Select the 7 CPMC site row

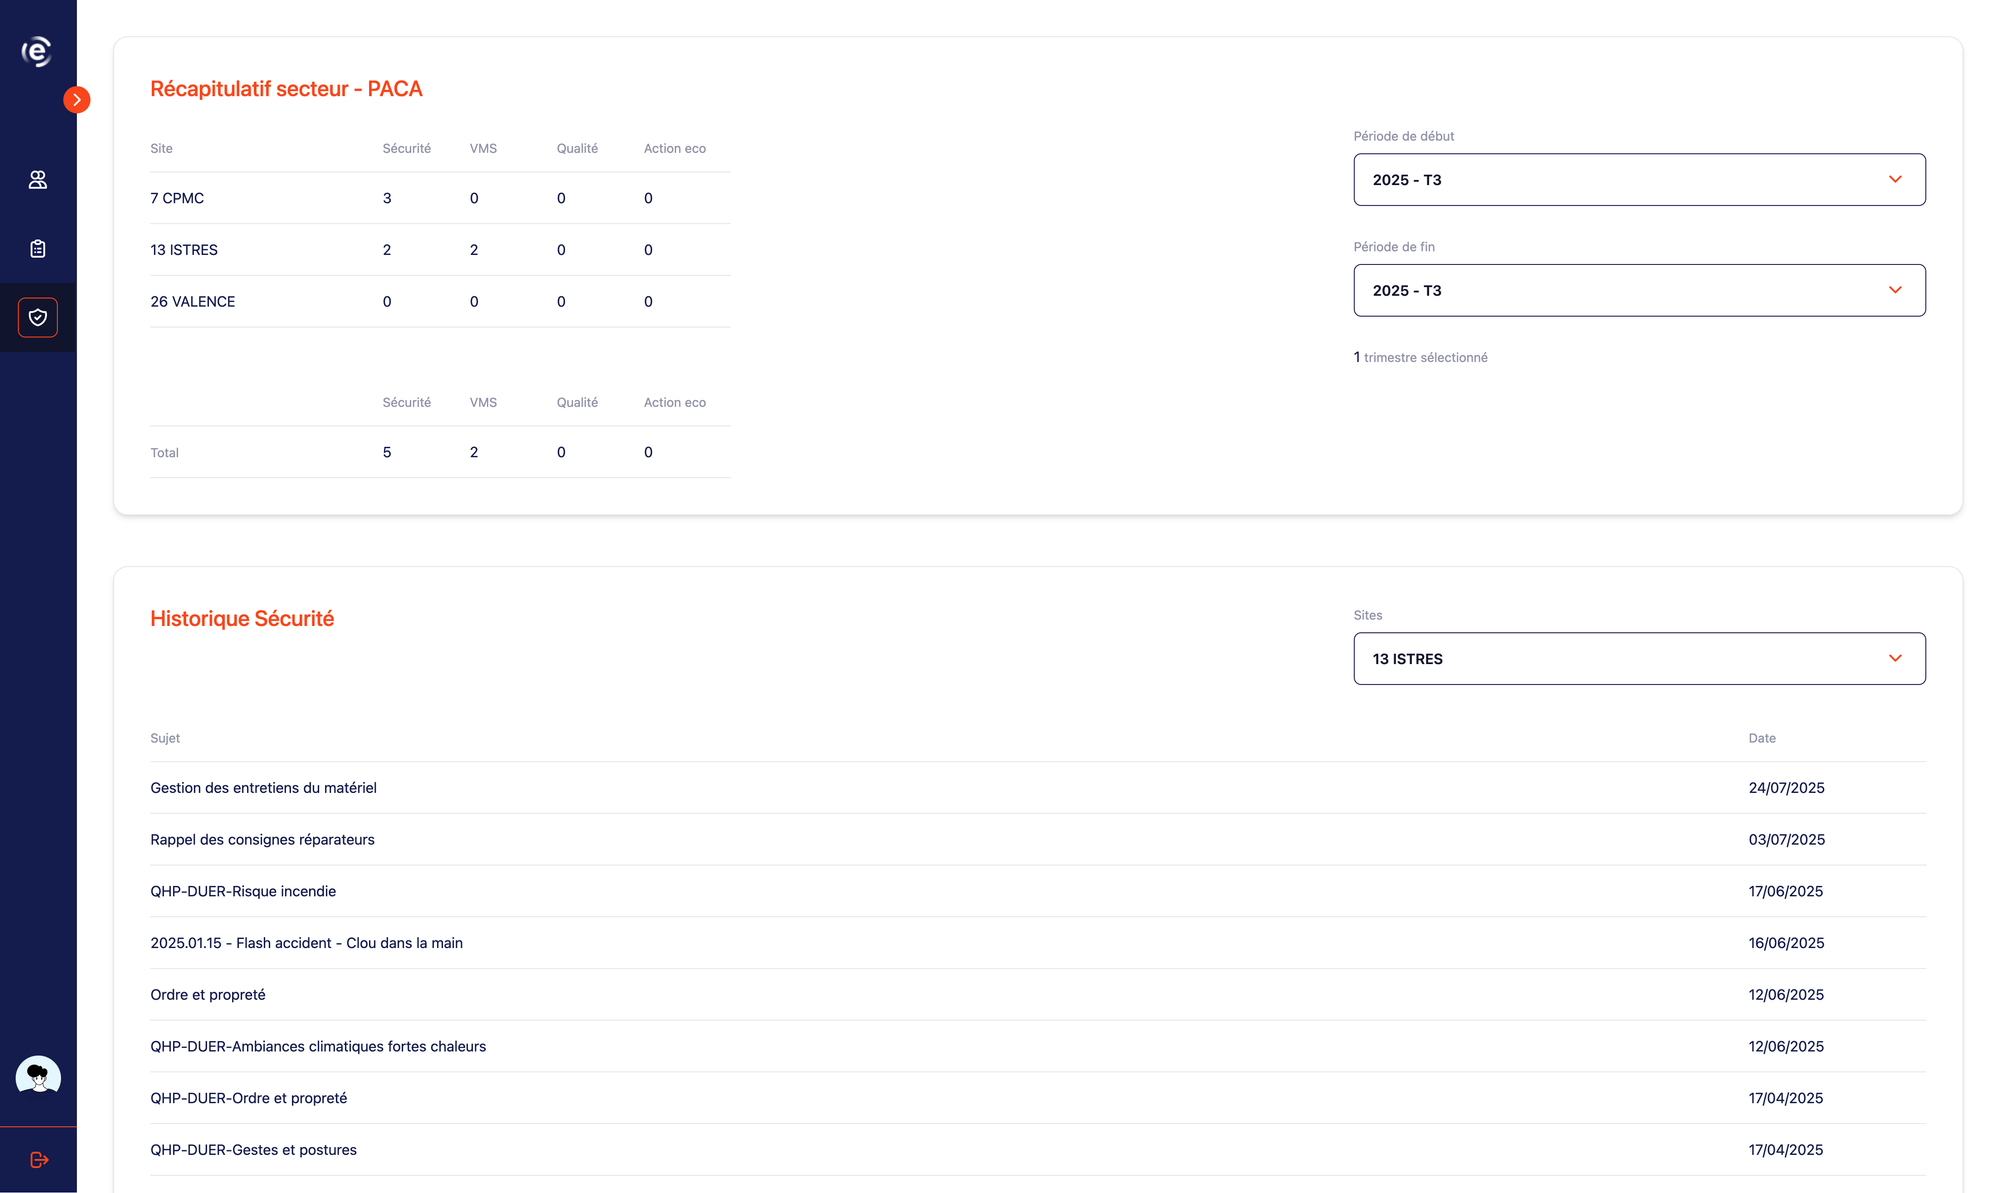tap(177, 198)
